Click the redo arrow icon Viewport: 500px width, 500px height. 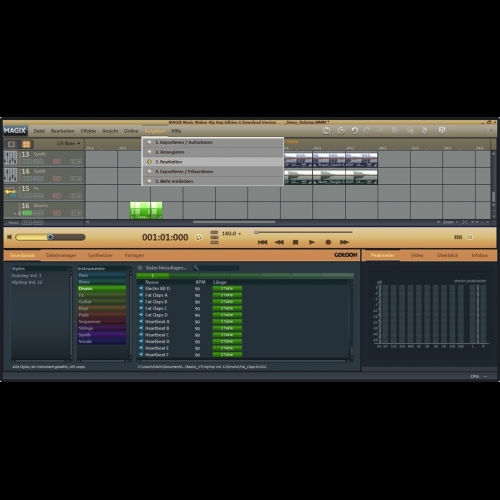click(367, 131)
